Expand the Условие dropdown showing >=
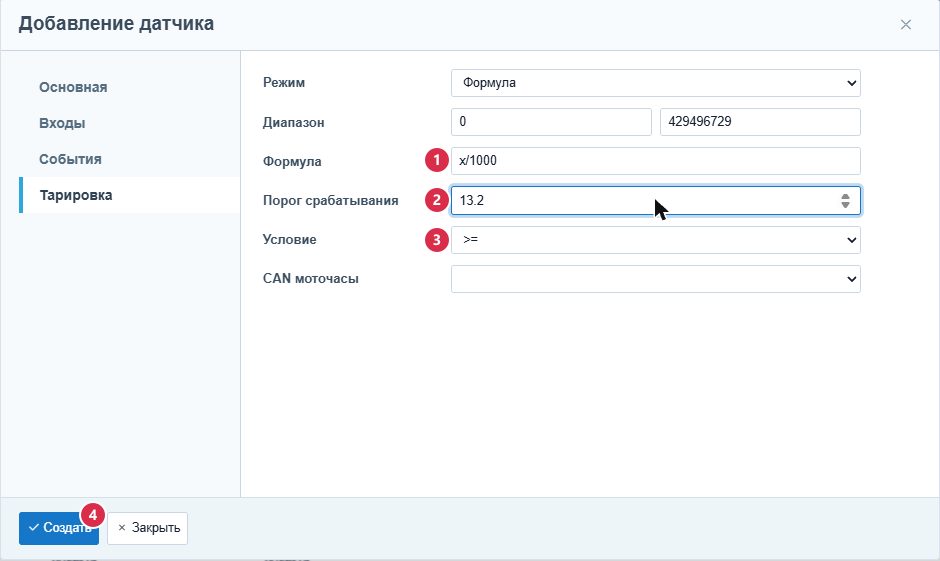Viewport: 940px width, 561px height. tap(655, 240)
